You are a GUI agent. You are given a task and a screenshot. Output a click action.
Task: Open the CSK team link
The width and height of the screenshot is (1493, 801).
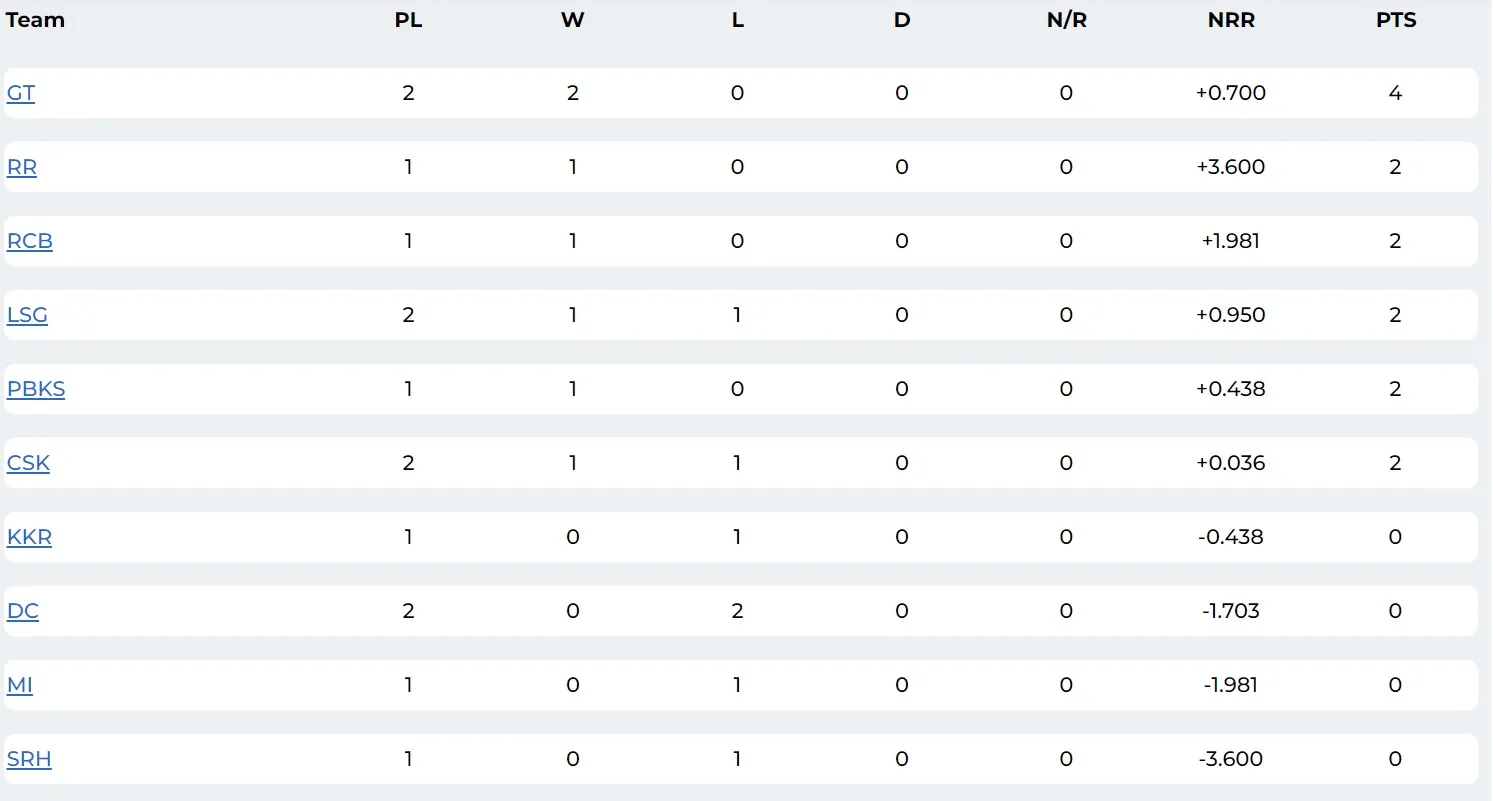tap(28, 463)
